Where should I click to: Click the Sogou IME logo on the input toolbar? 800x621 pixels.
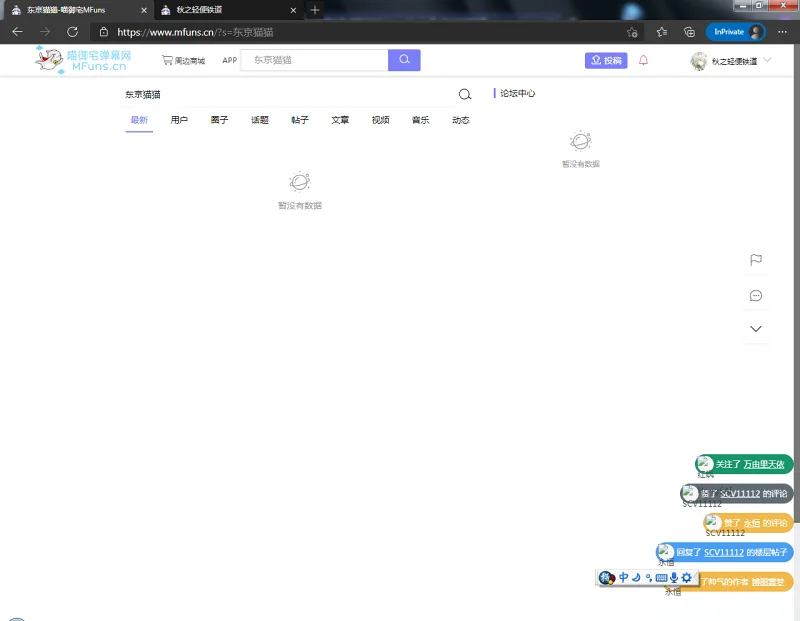pos(607,578)
